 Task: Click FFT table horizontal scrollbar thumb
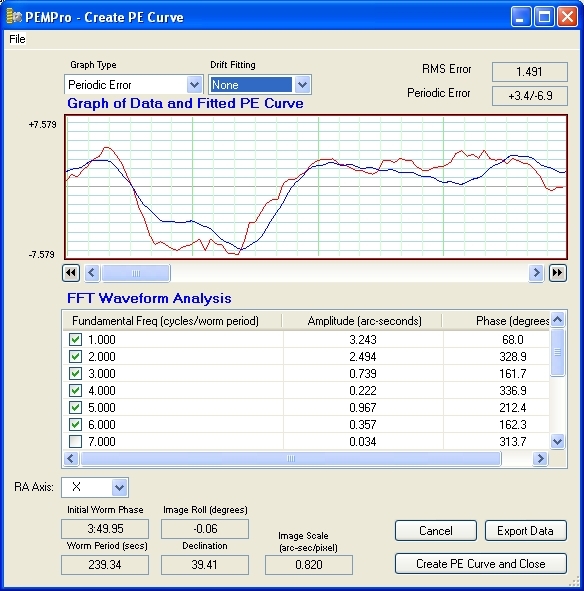(291, 458)
